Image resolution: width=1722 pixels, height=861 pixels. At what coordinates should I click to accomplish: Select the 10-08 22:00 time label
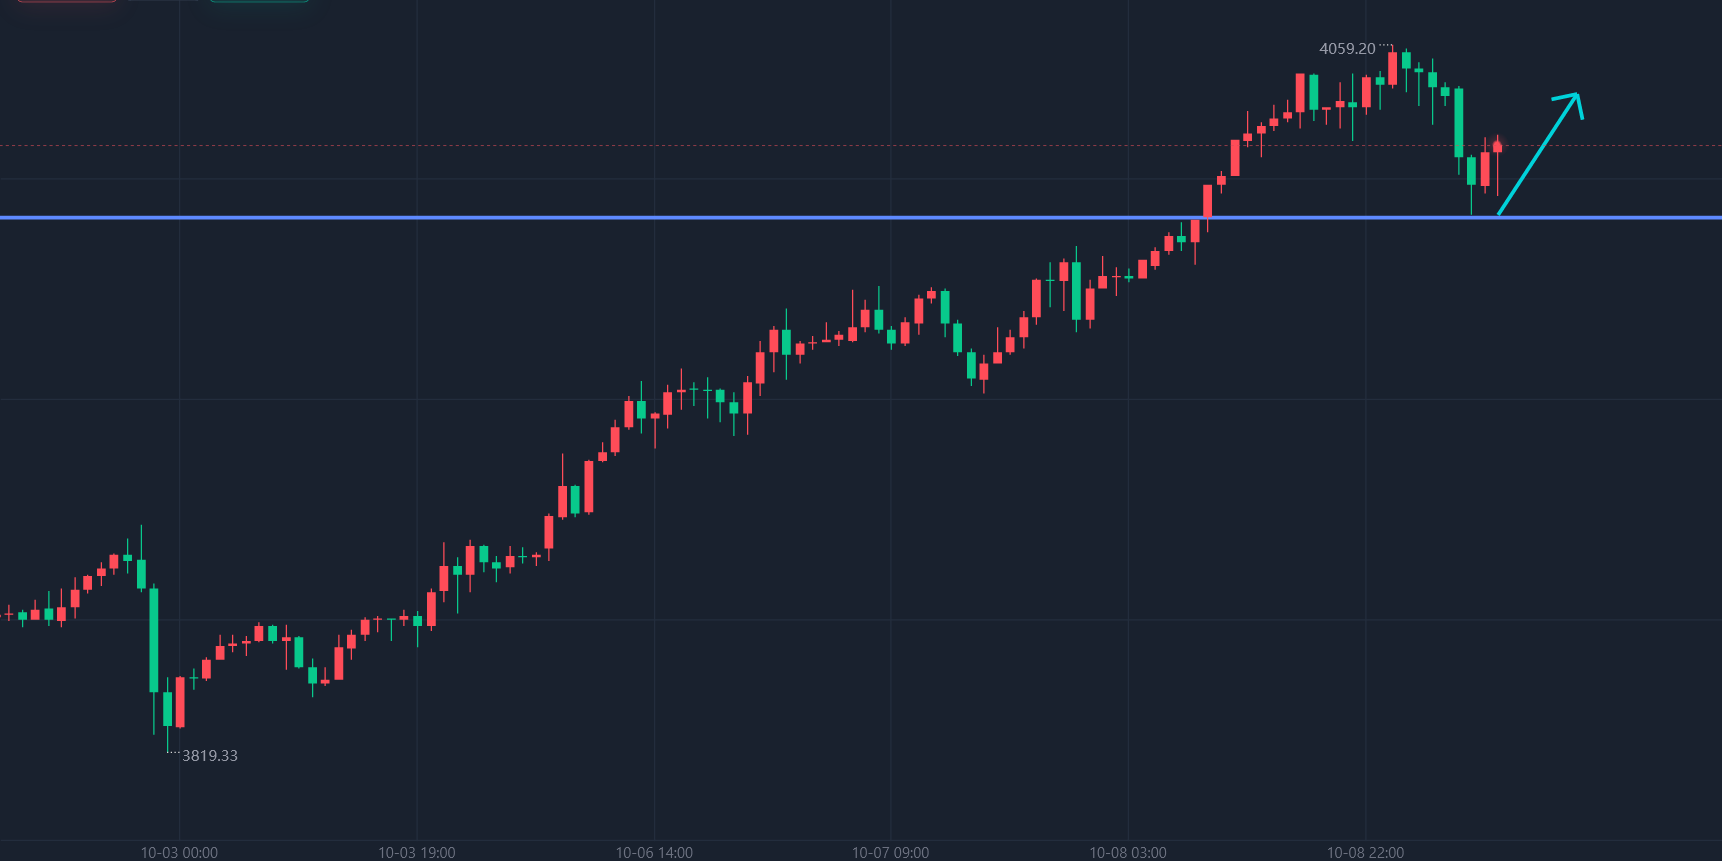[1365, 852]
